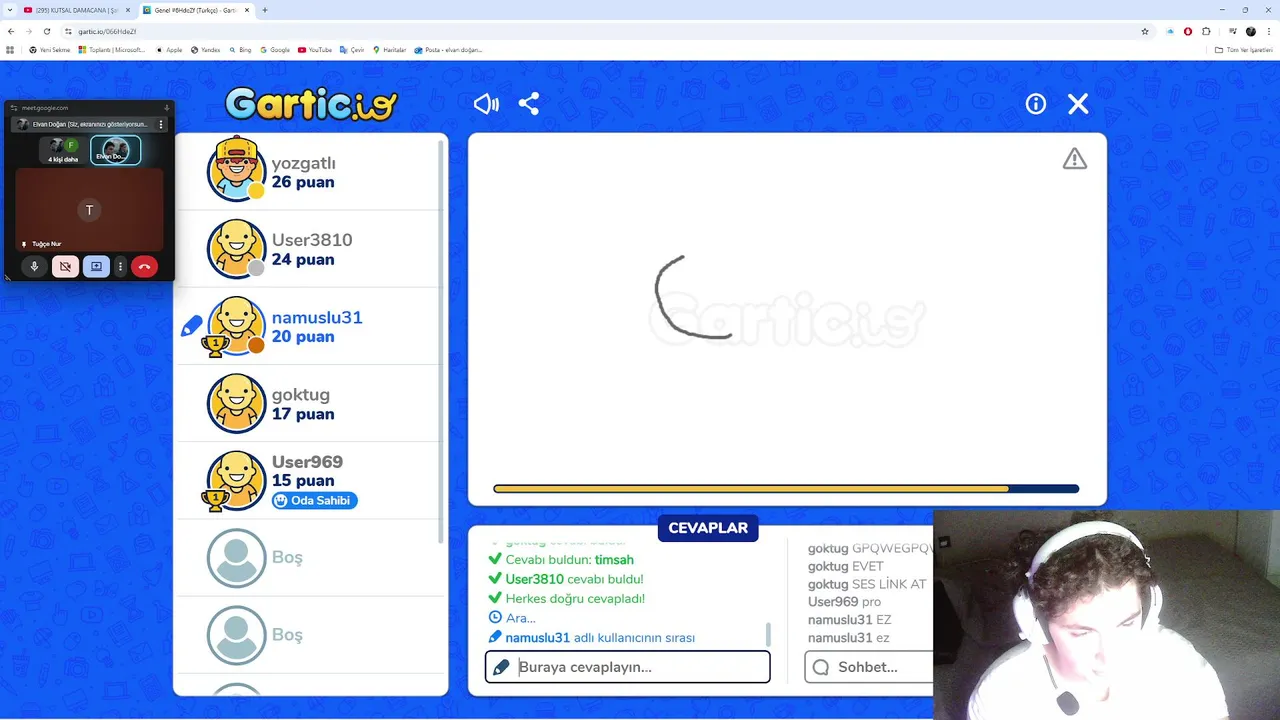
Task: Open the Apple bookmark
Action: 169,49
